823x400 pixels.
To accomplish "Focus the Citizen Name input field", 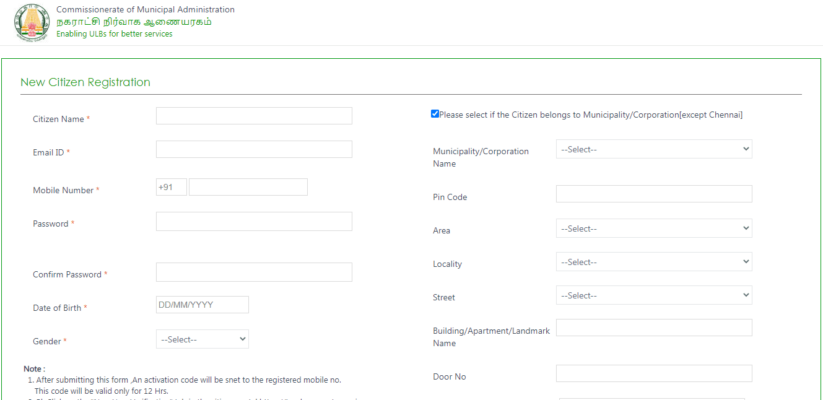I will coord(254,116).
